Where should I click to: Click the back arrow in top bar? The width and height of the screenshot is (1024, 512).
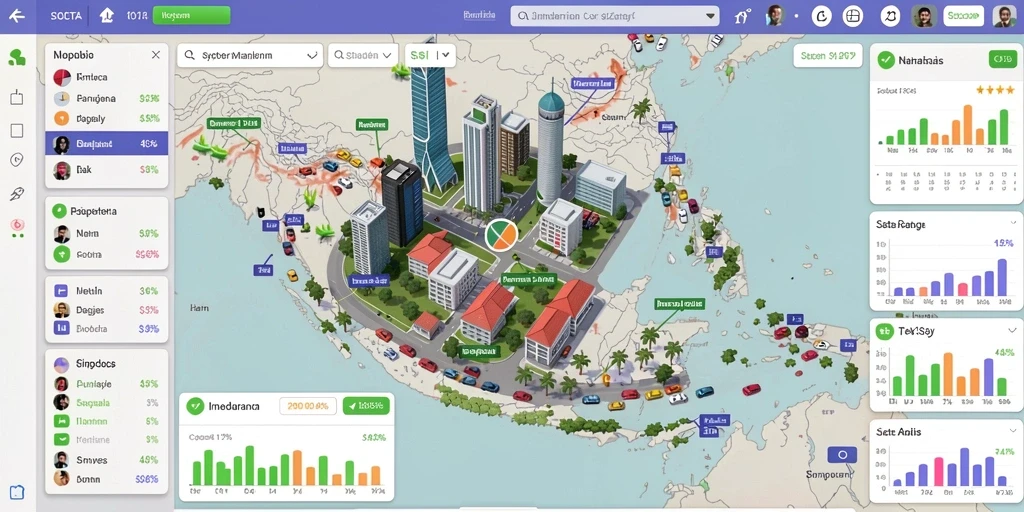coord(17,16)
